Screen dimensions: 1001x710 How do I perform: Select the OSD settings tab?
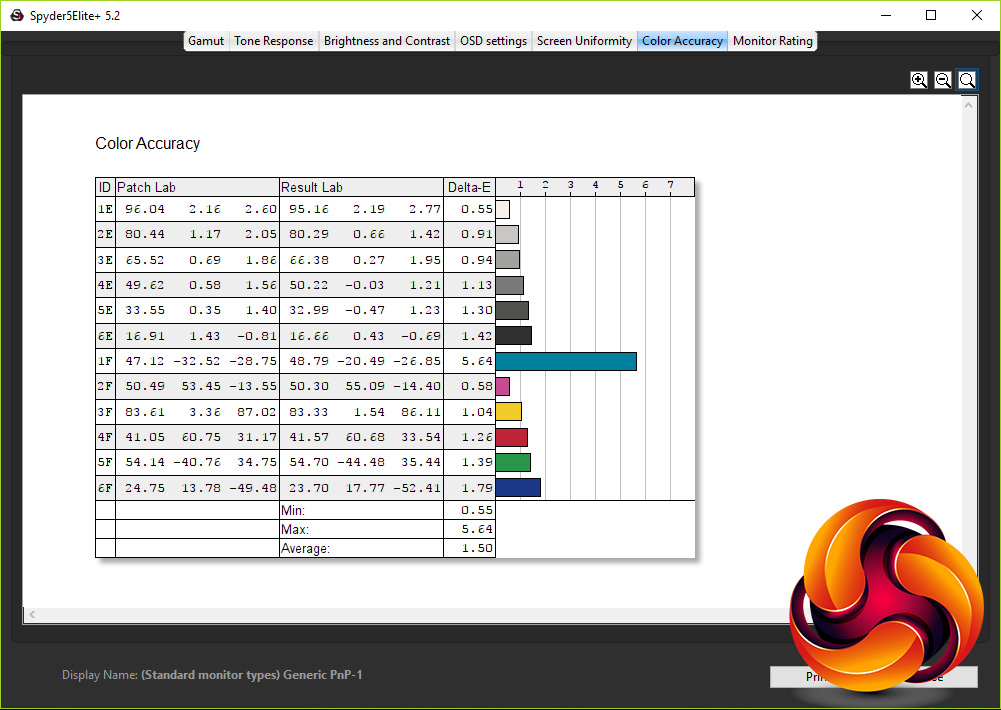493,41
